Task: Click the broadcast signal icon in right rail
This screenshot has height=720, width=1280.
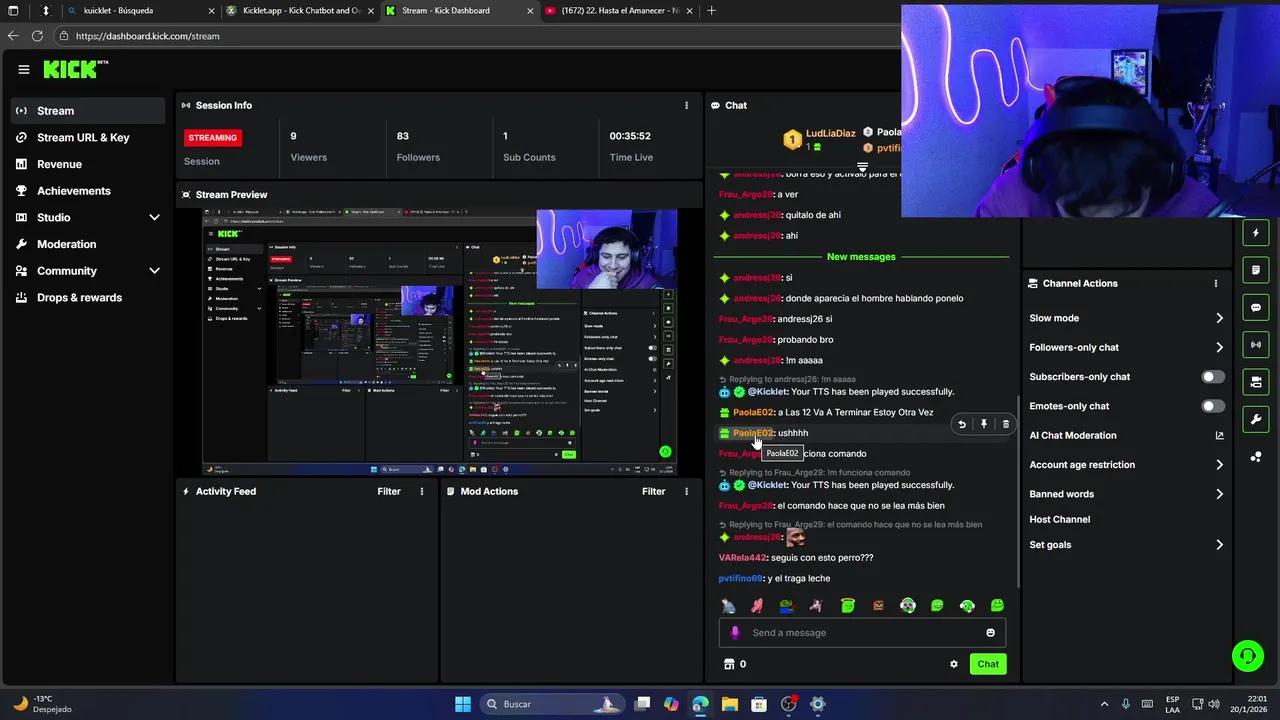Action: (x=1256, y=344)
